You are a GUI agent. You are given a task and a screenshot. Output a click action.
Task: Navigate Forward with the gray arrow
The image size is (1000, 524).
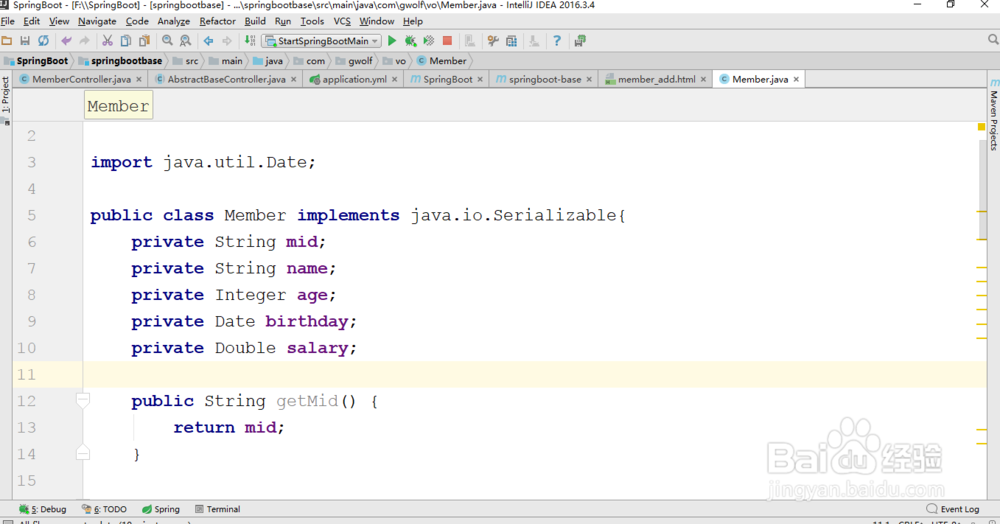click(227, 41)
